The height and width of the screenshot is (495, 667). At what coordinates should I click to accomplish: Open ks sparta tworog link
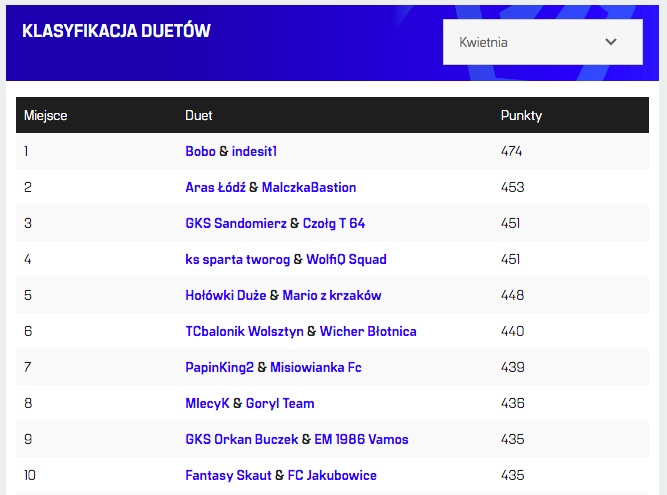tap(237, 259)
